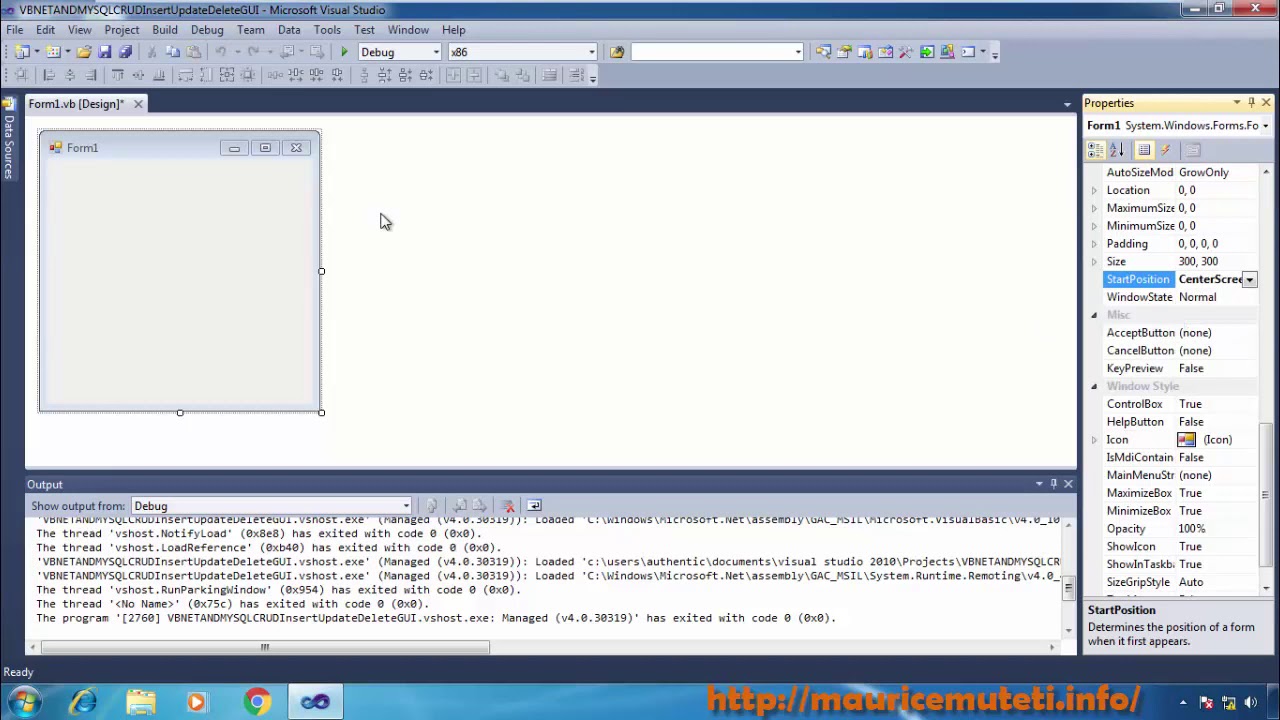Expand the Location property

1094,190
